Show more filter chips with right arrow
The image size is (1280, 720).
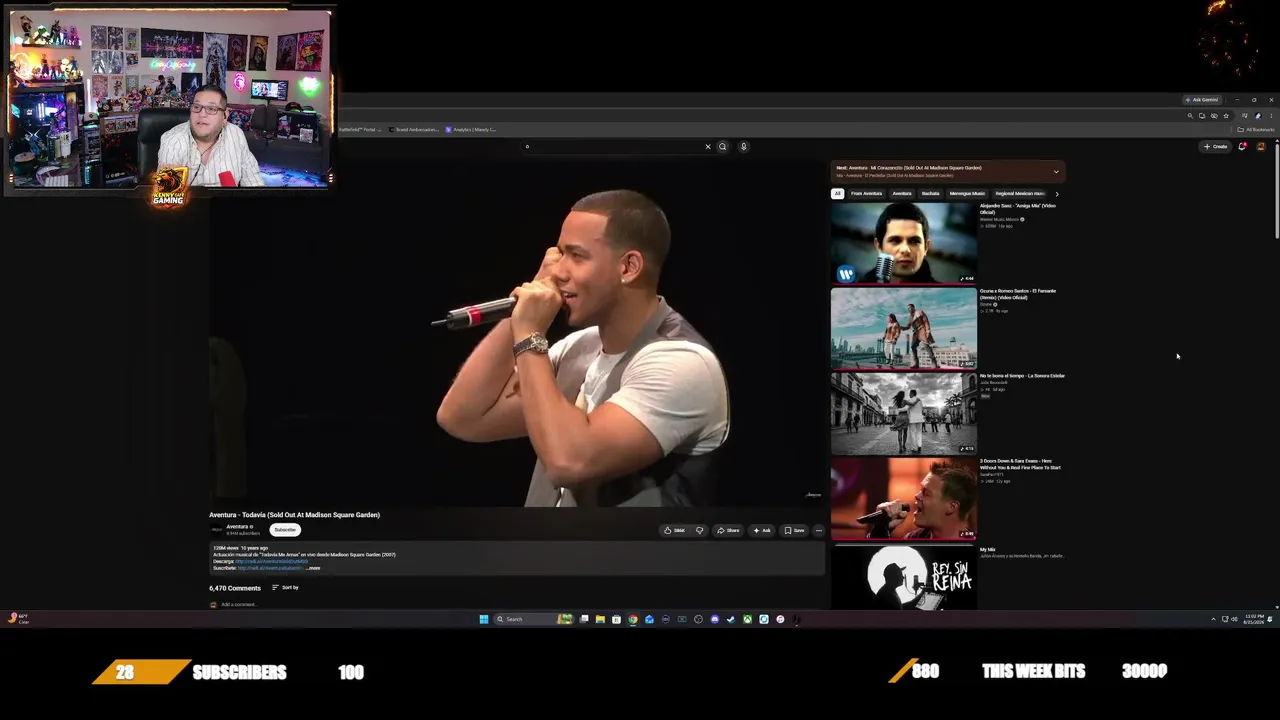(x=1057, y=193)
